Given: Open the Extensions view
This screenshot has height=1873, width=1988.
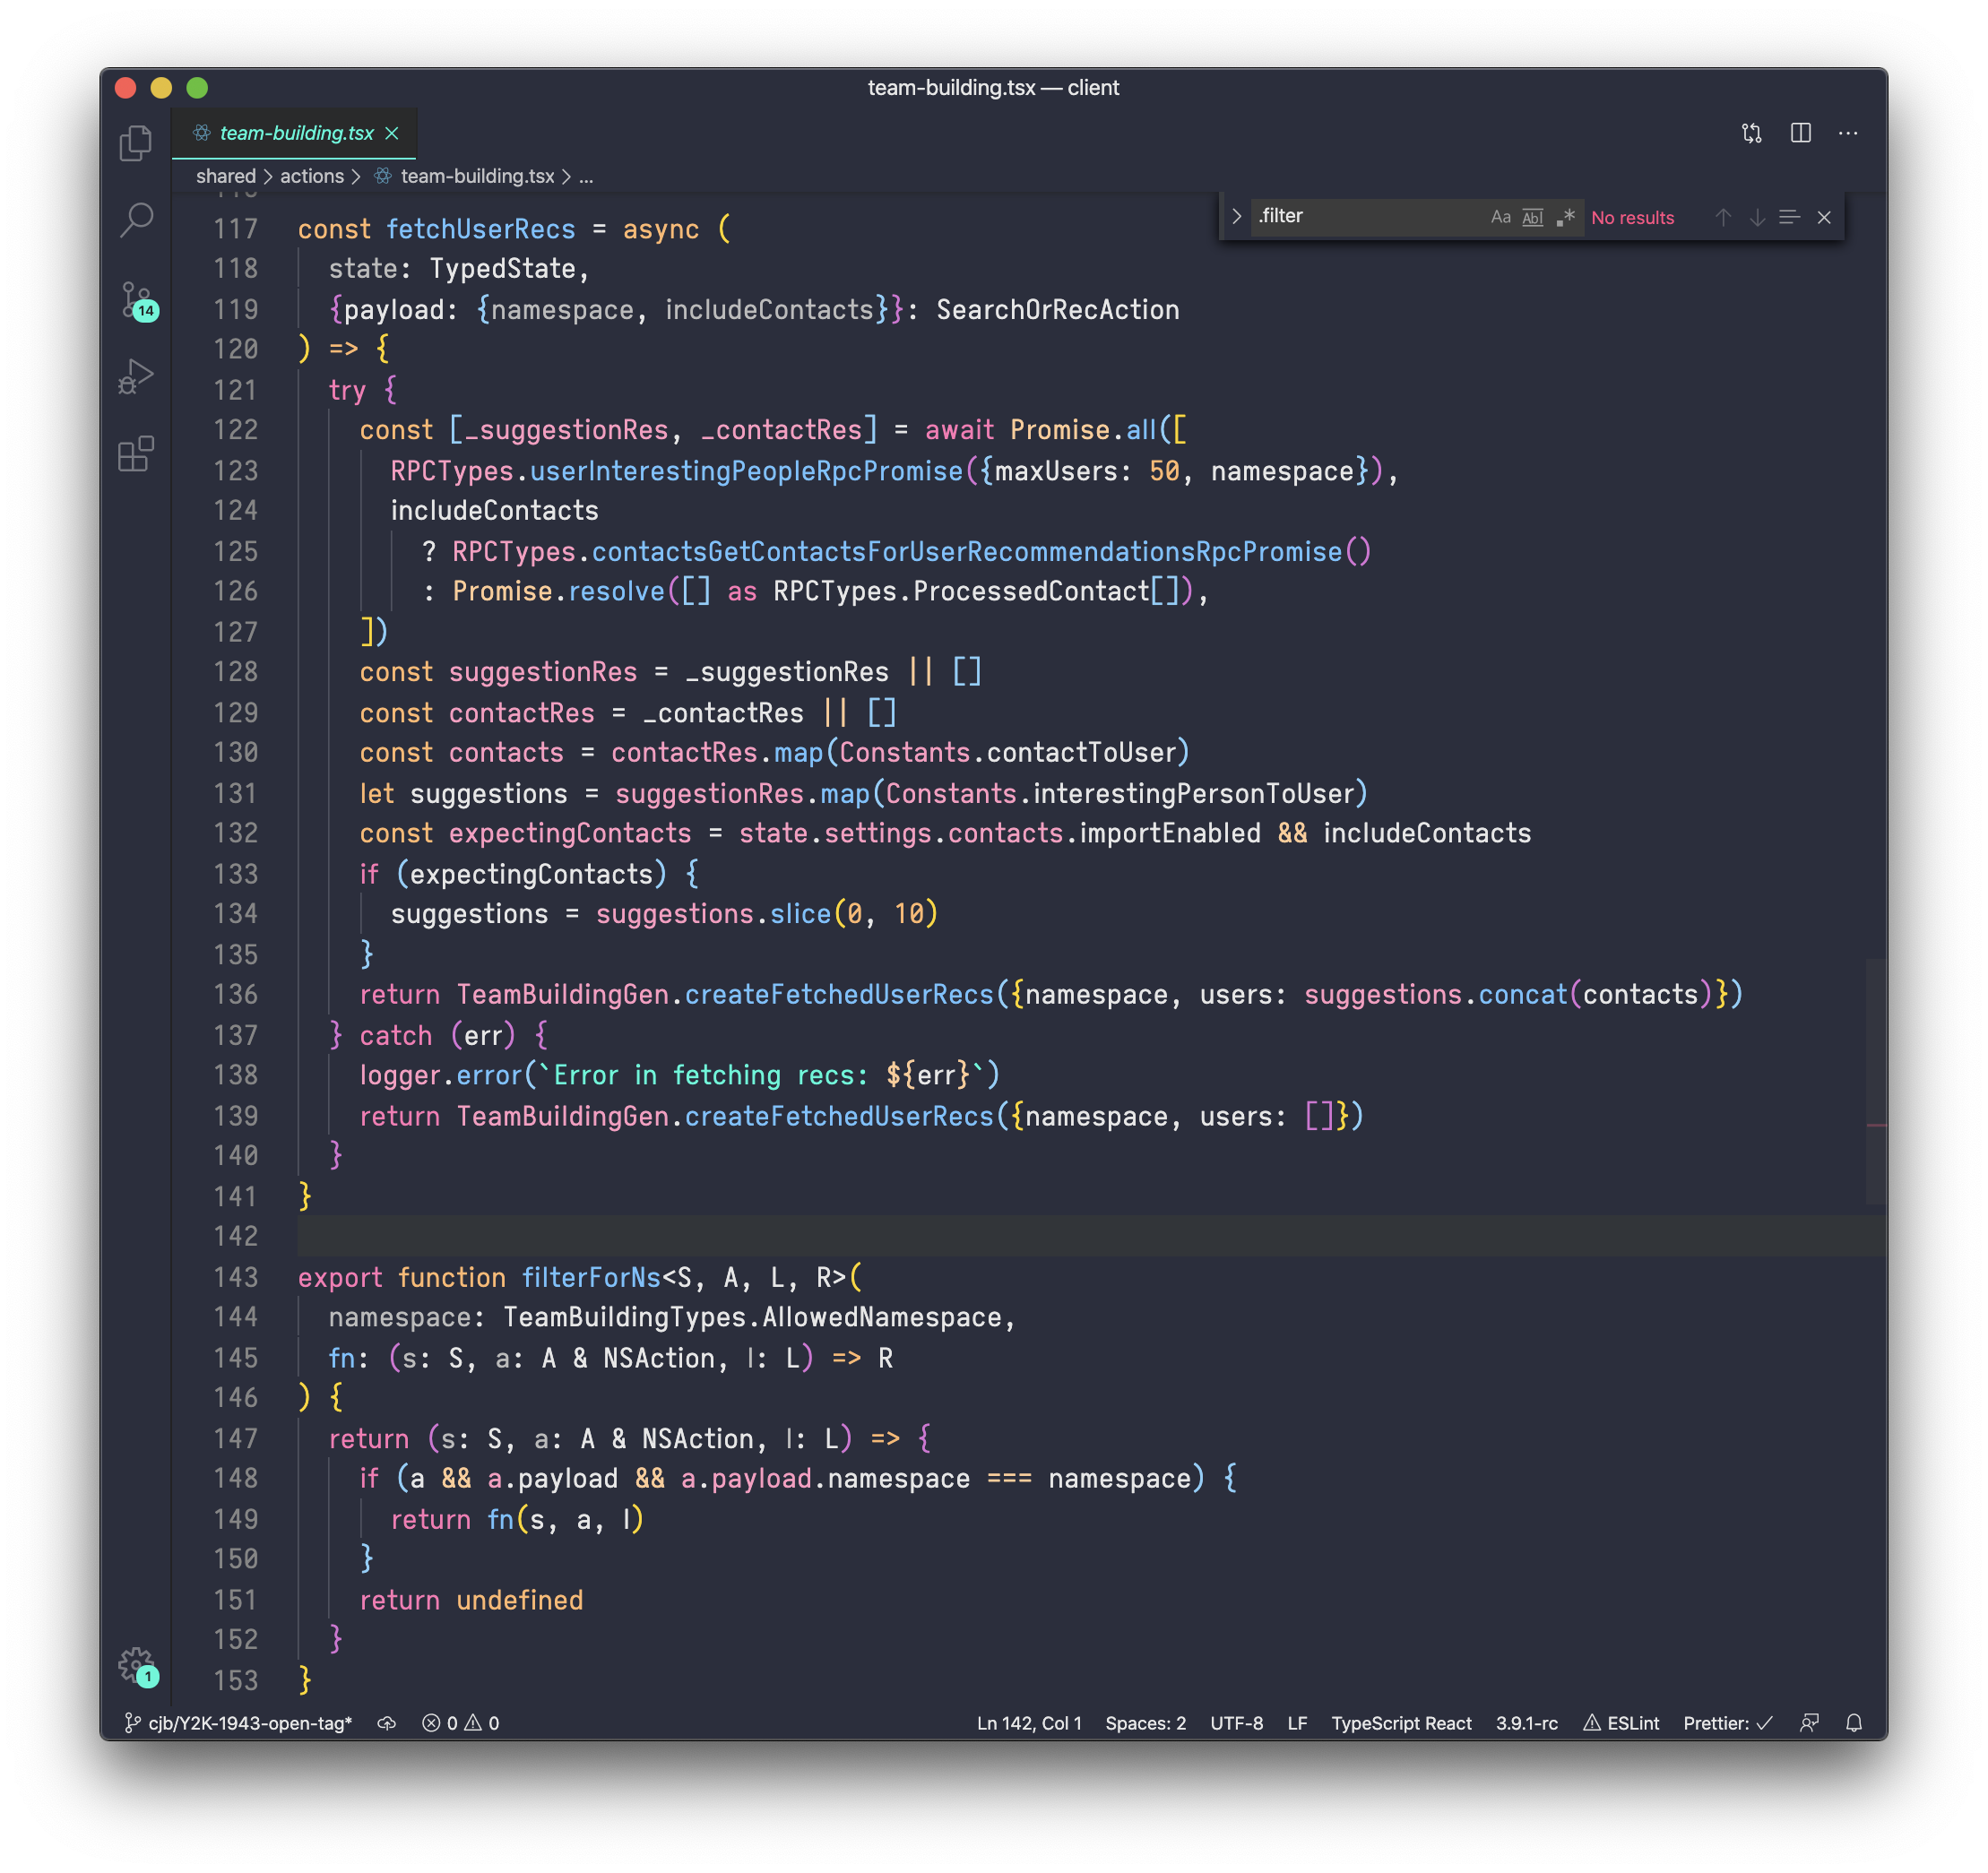Looking at the screenshot, I should pyautogui.click(x=136, y=454).
